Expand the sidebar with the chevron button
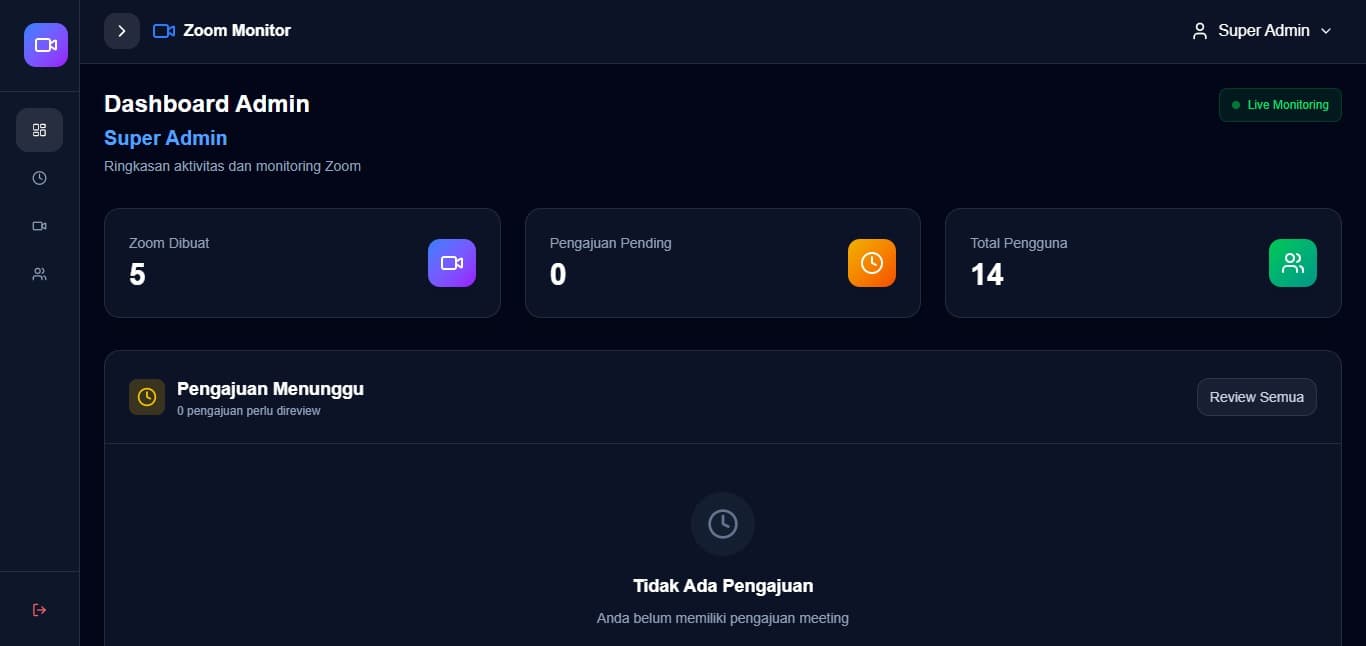This screenshot has height=646, width=1366. [122, 31]
